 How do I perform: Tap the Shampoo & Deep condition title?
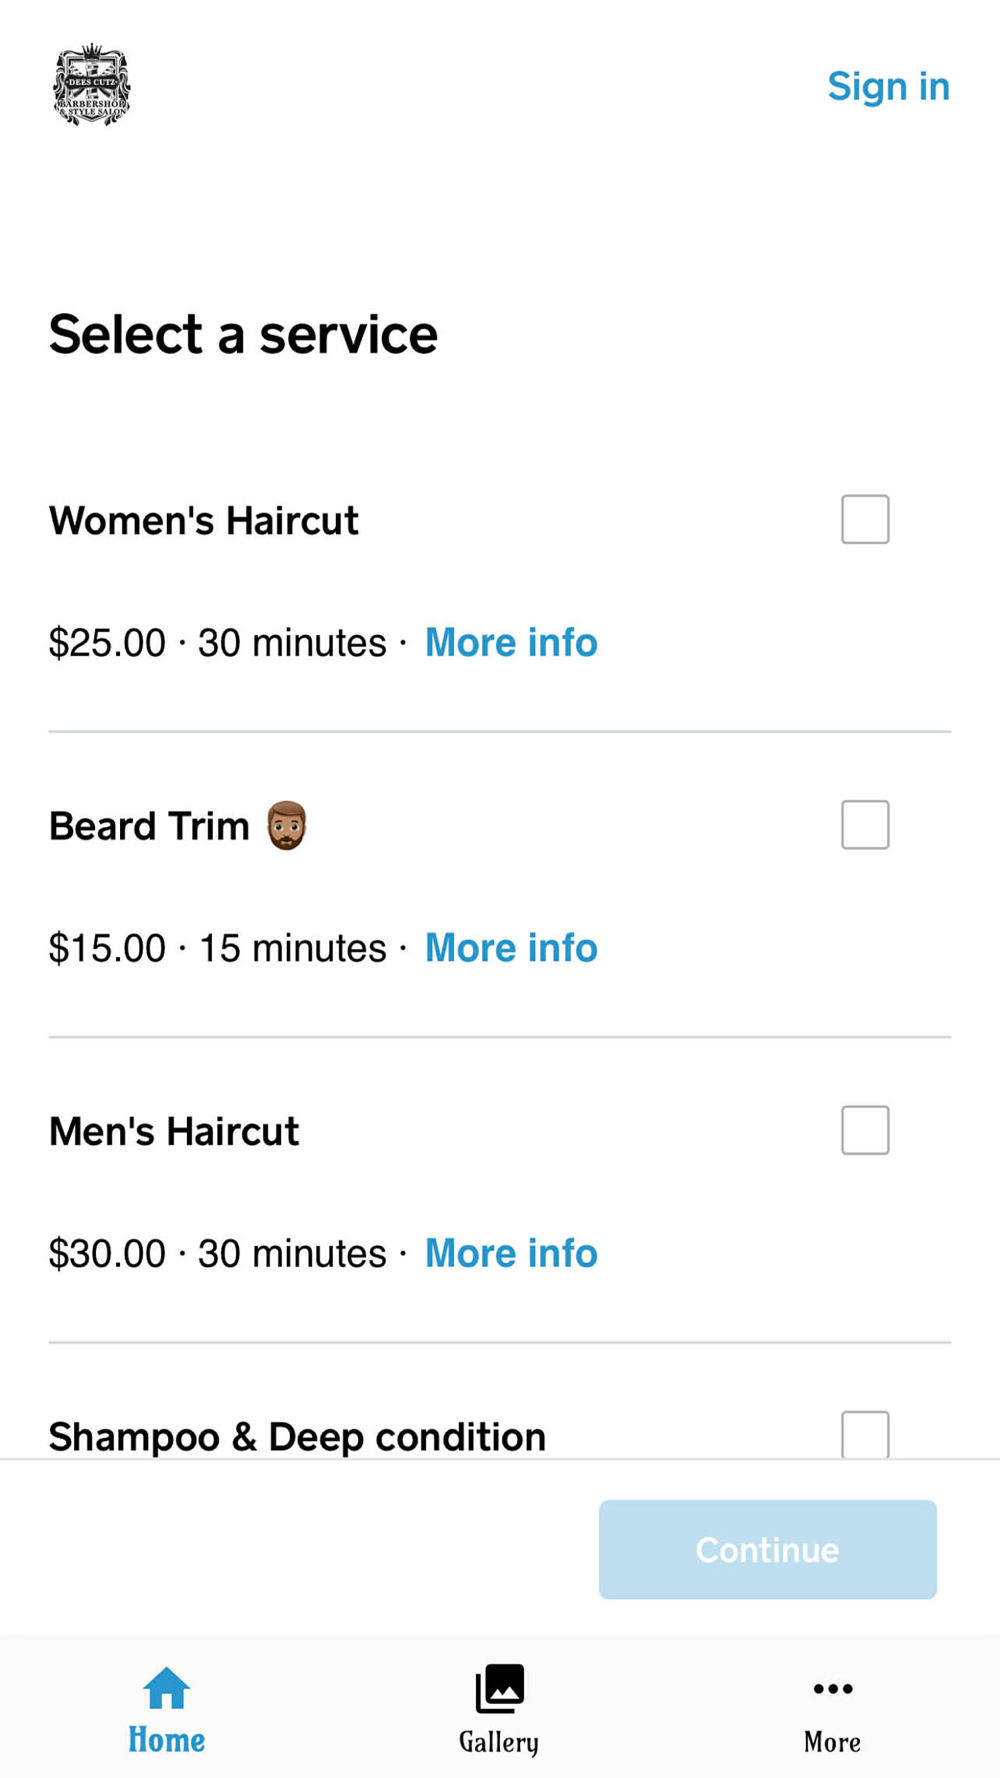click(297, 1437)
